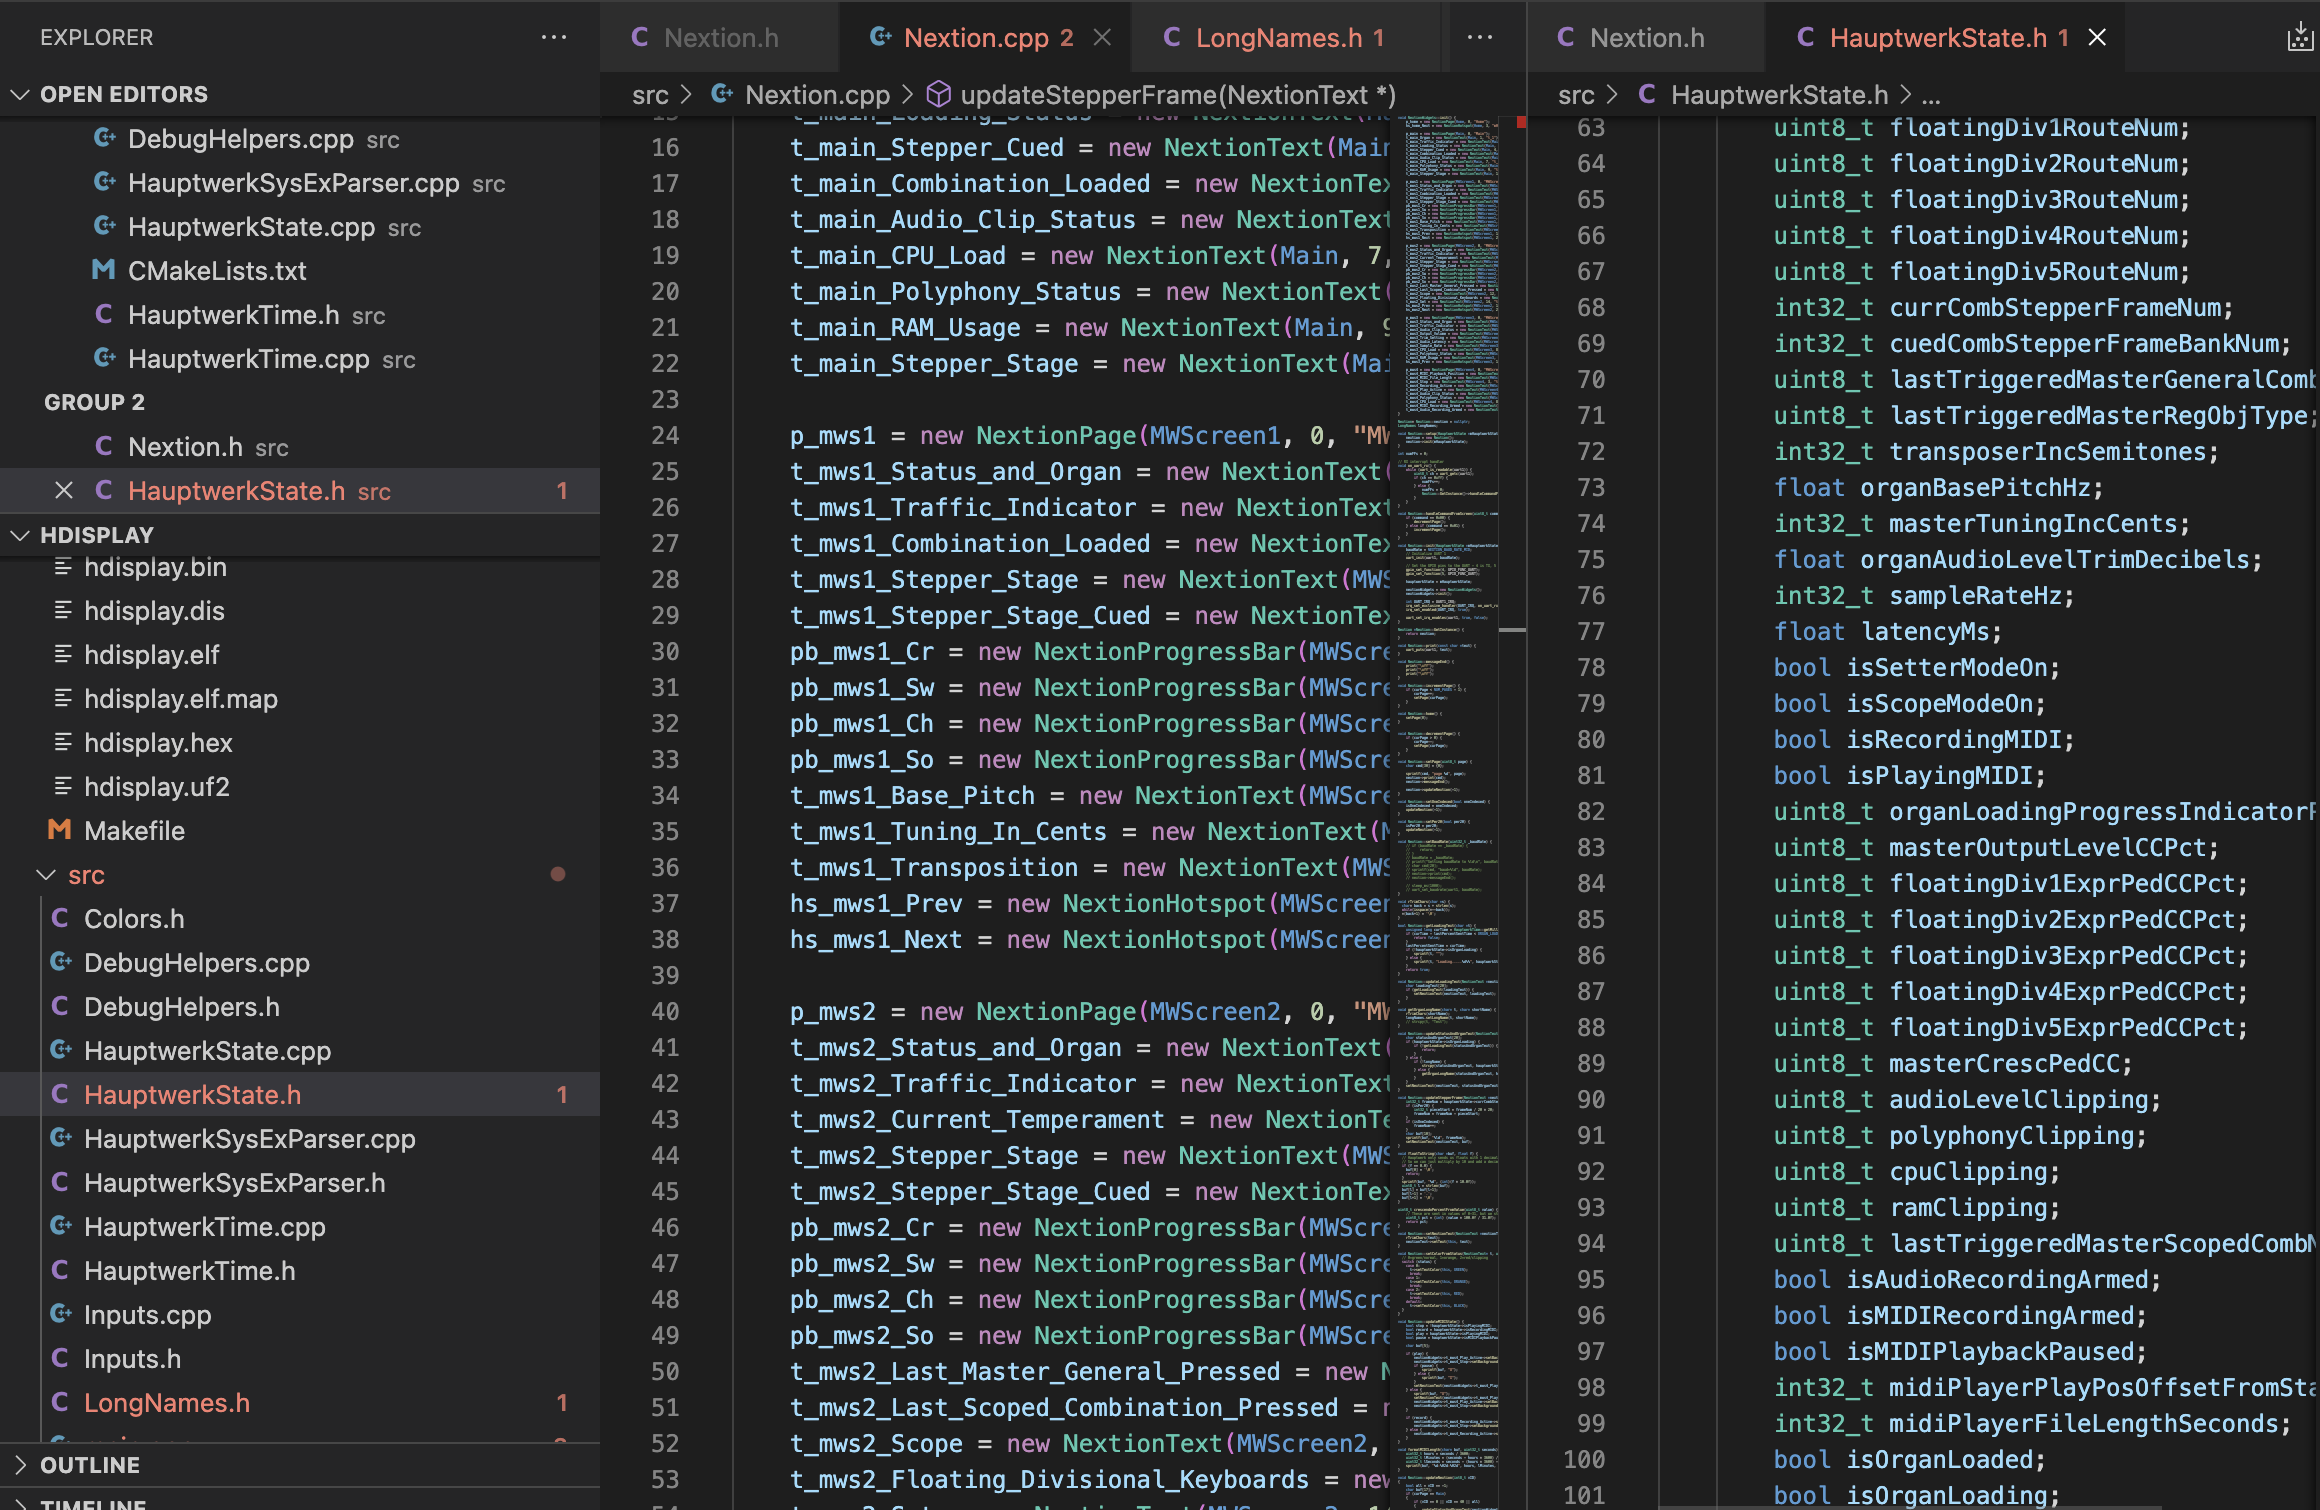Click the icon at top-right editor corner
Viewport: 2320px width, 1510px height.
point(2300,38)
